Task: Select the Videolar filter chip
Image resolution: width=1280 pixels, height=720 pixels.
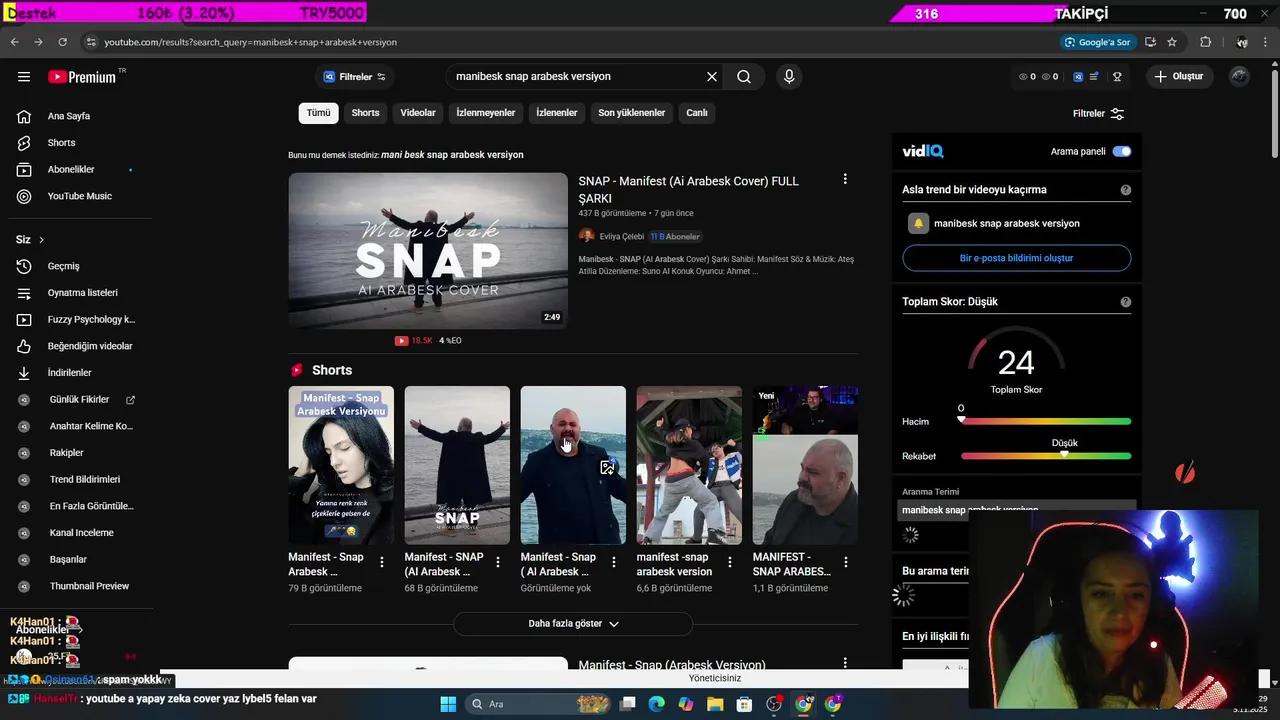Action: coord(418,113)
